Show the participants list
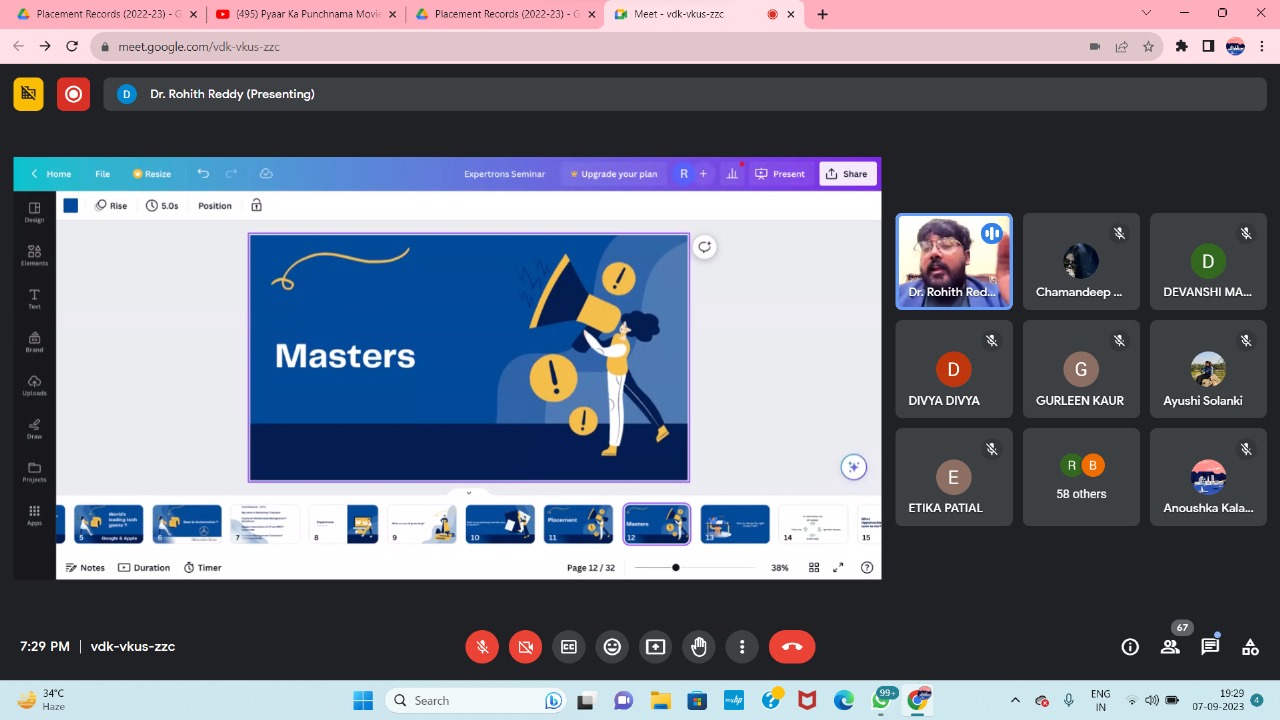The height and width of the screenshot is (720, 1280). (x=1170, y=647)
